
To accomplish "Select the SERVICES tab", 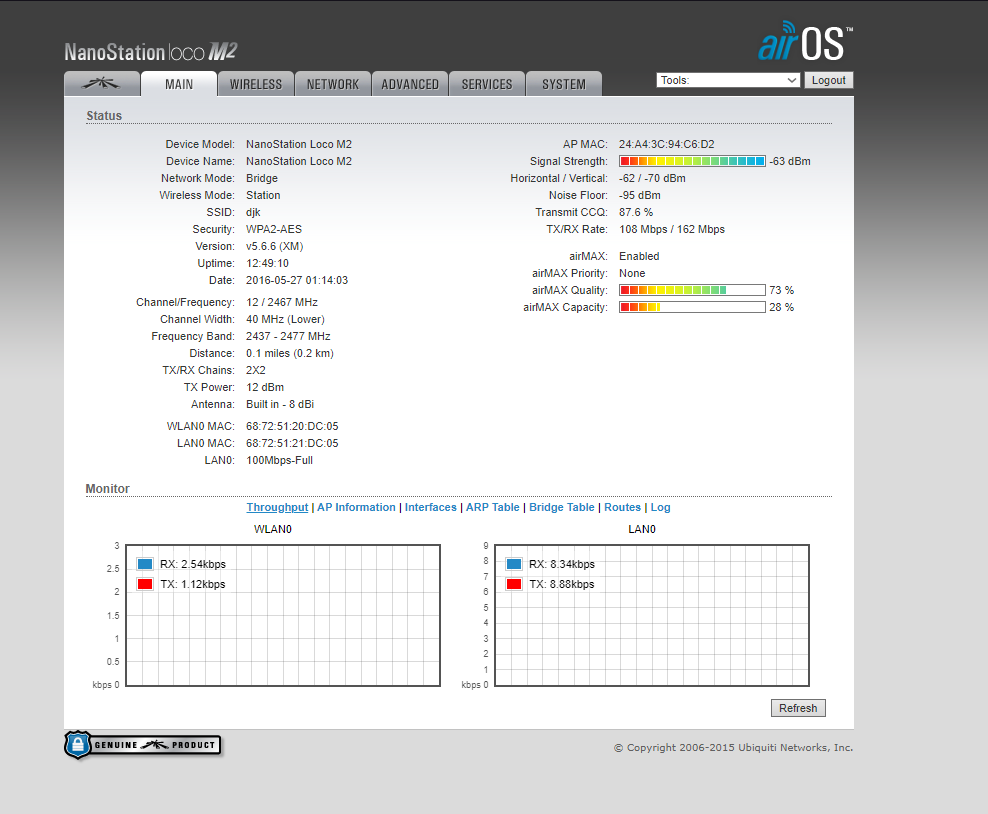I will click(x=486, y=84).
